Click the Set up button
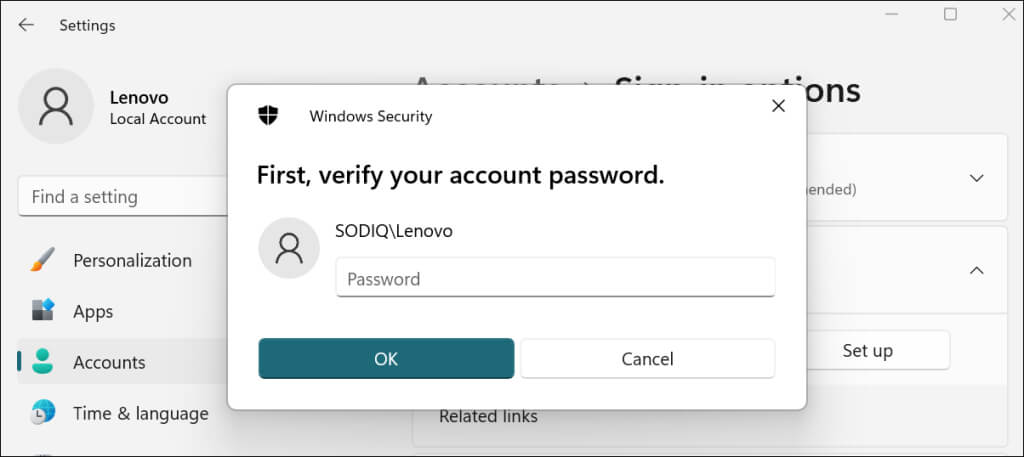1024x457 pixels. (867, 350)
